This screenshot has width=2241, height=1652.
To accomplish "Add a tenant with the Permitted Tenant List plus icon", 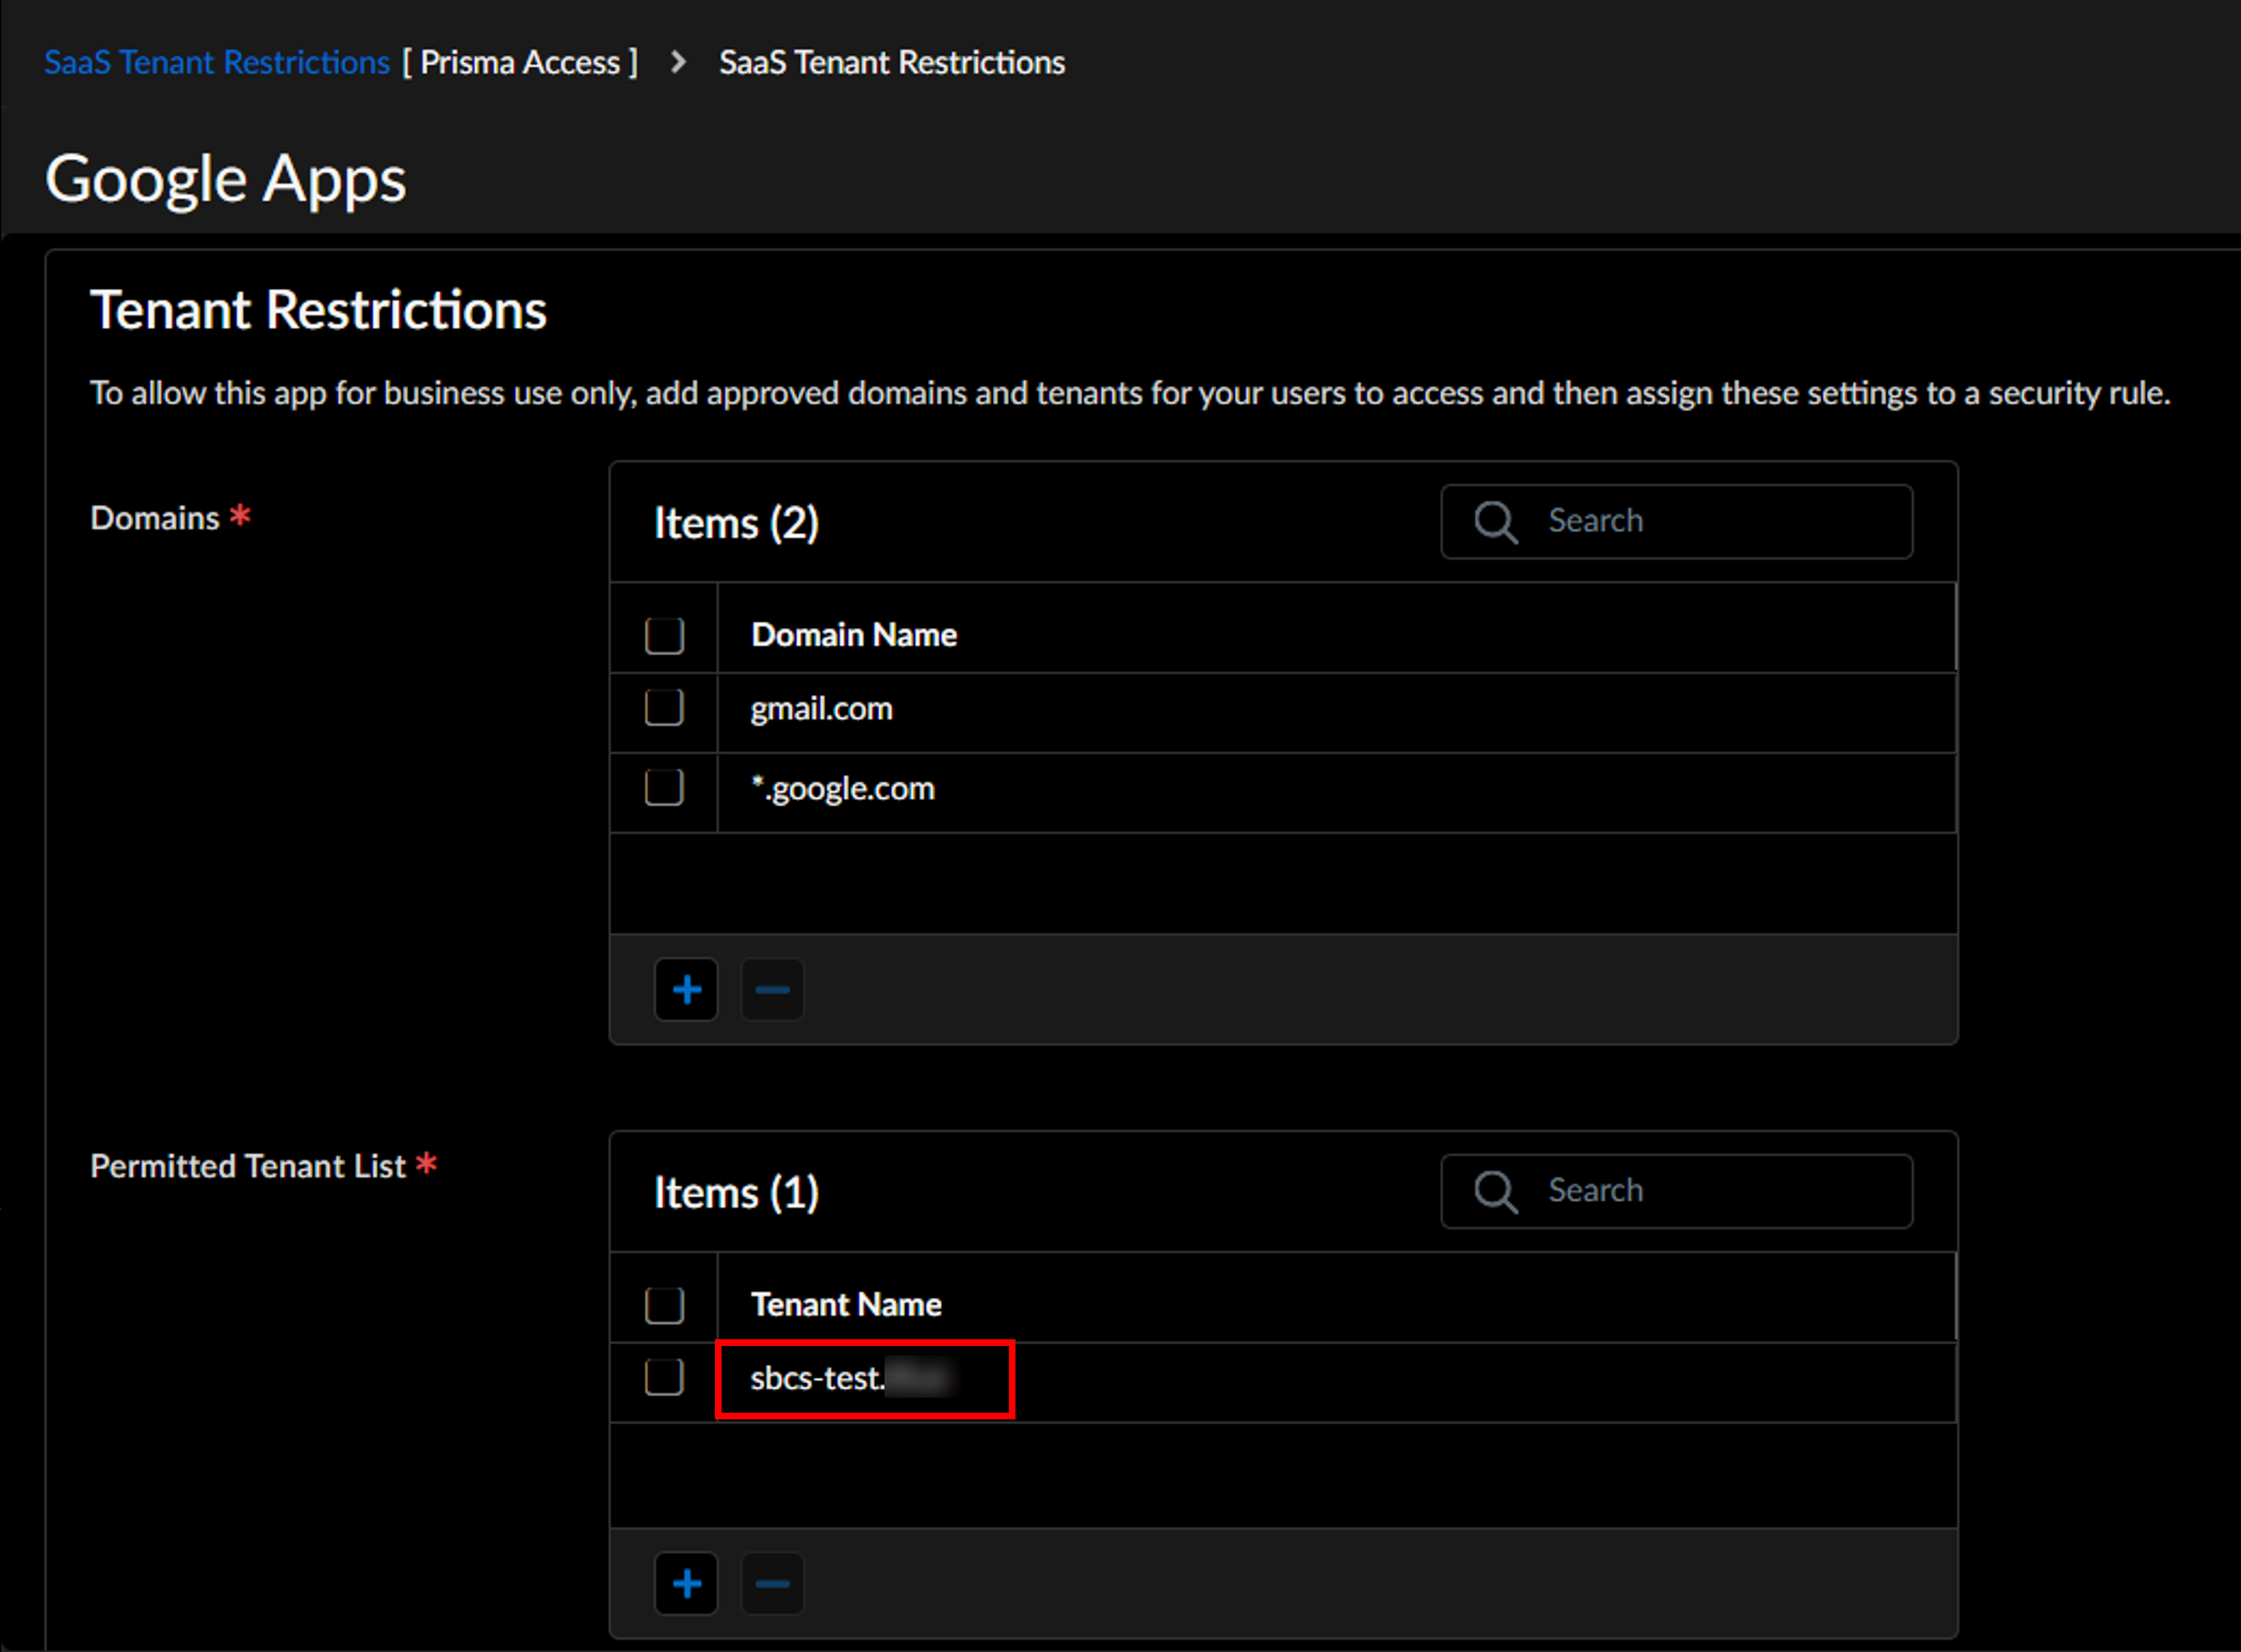I will click(686, 1583).
